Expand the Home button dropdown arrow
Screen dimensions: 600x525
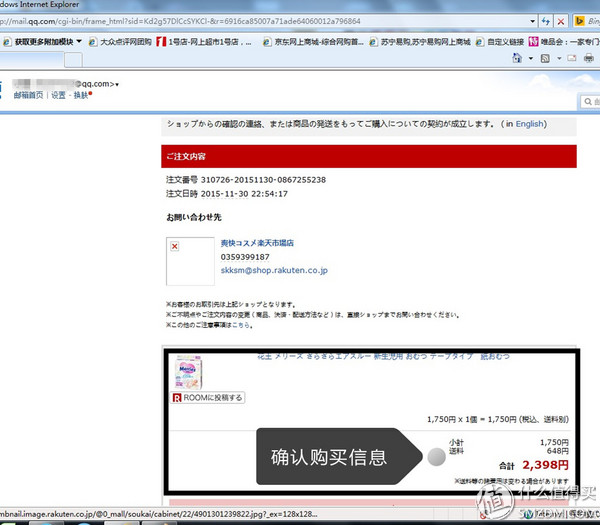[x=531, y=59]
